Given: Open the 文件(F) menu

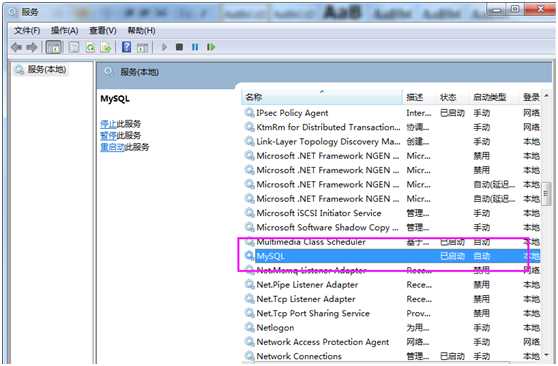Looking at the screenshot, I should click(27, 31).
